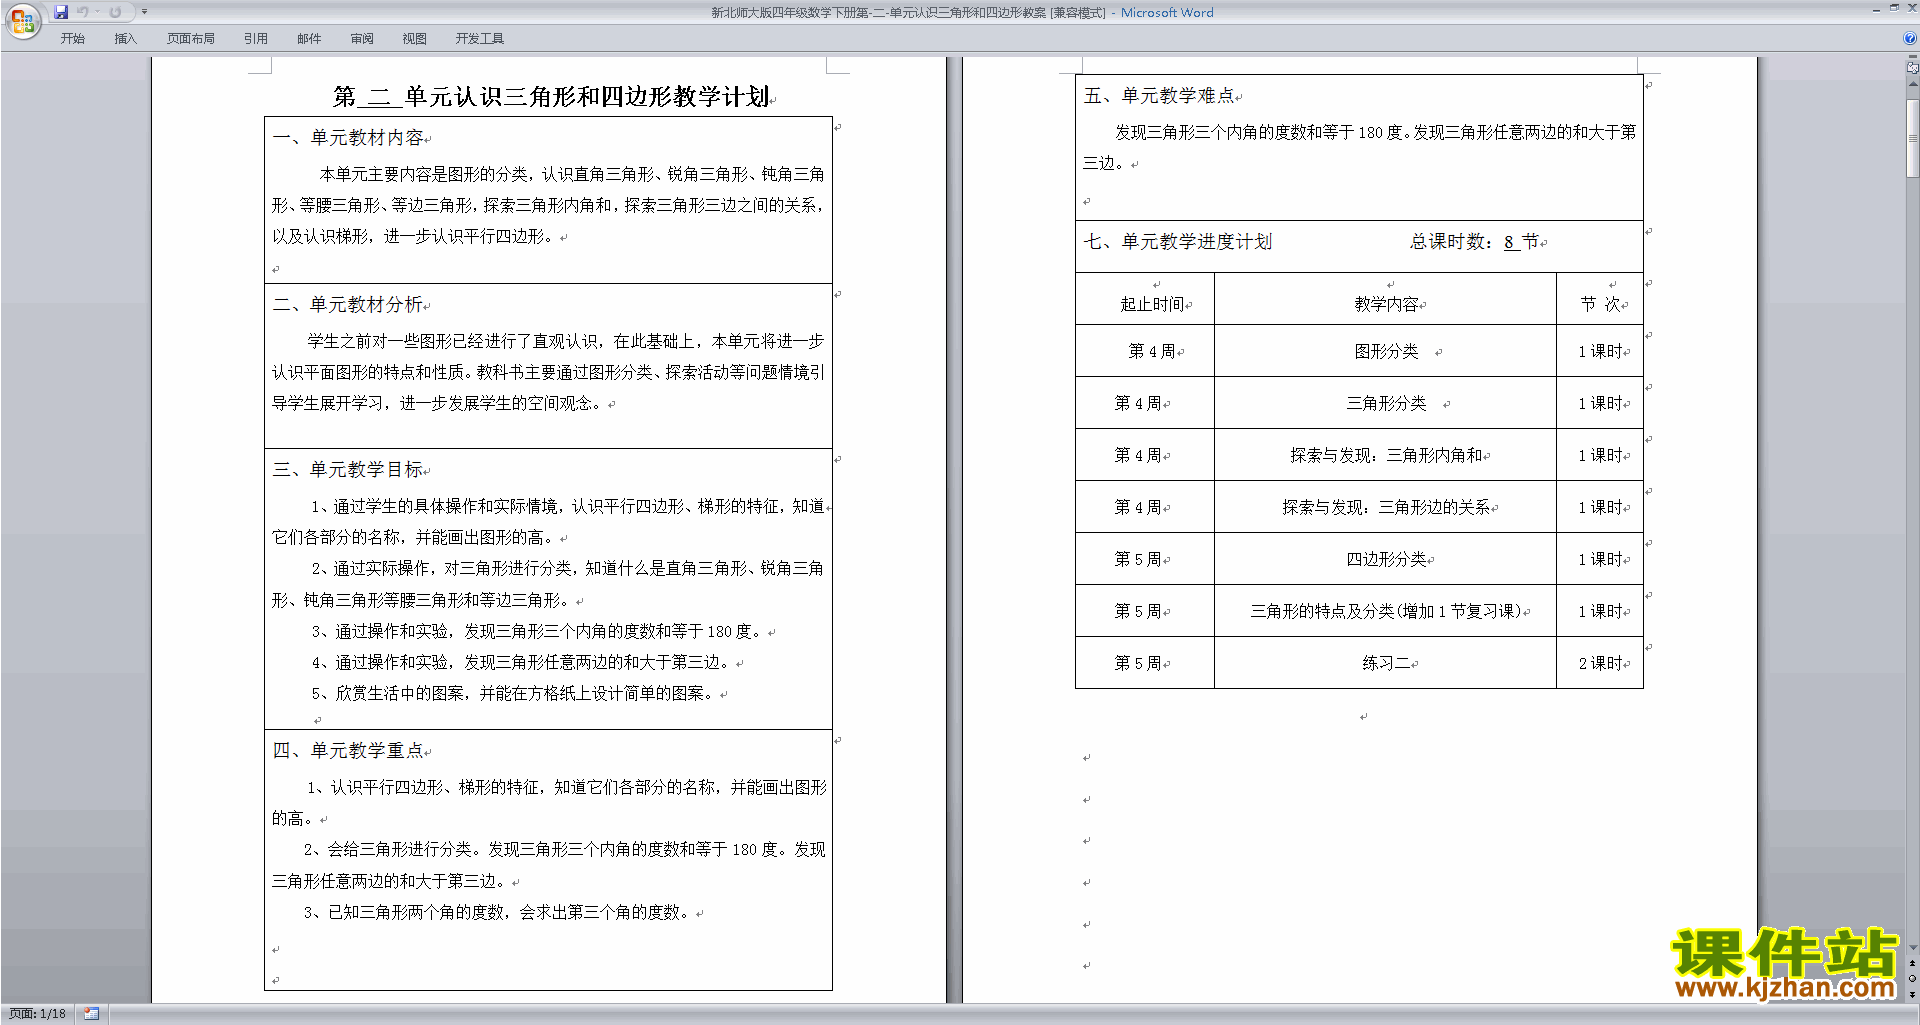The height and width of the screenshot is (1025, 1920).
Task: Open the Undo history dropdown arrow
Action: 98,12
